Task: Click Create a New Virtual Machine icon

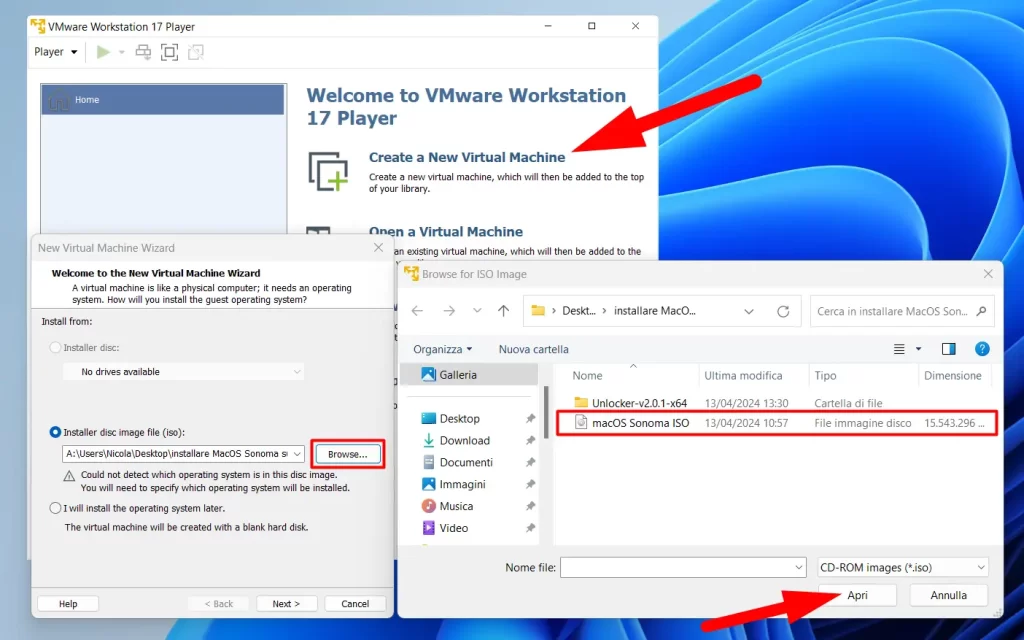Action: click(x=328, y=172)
